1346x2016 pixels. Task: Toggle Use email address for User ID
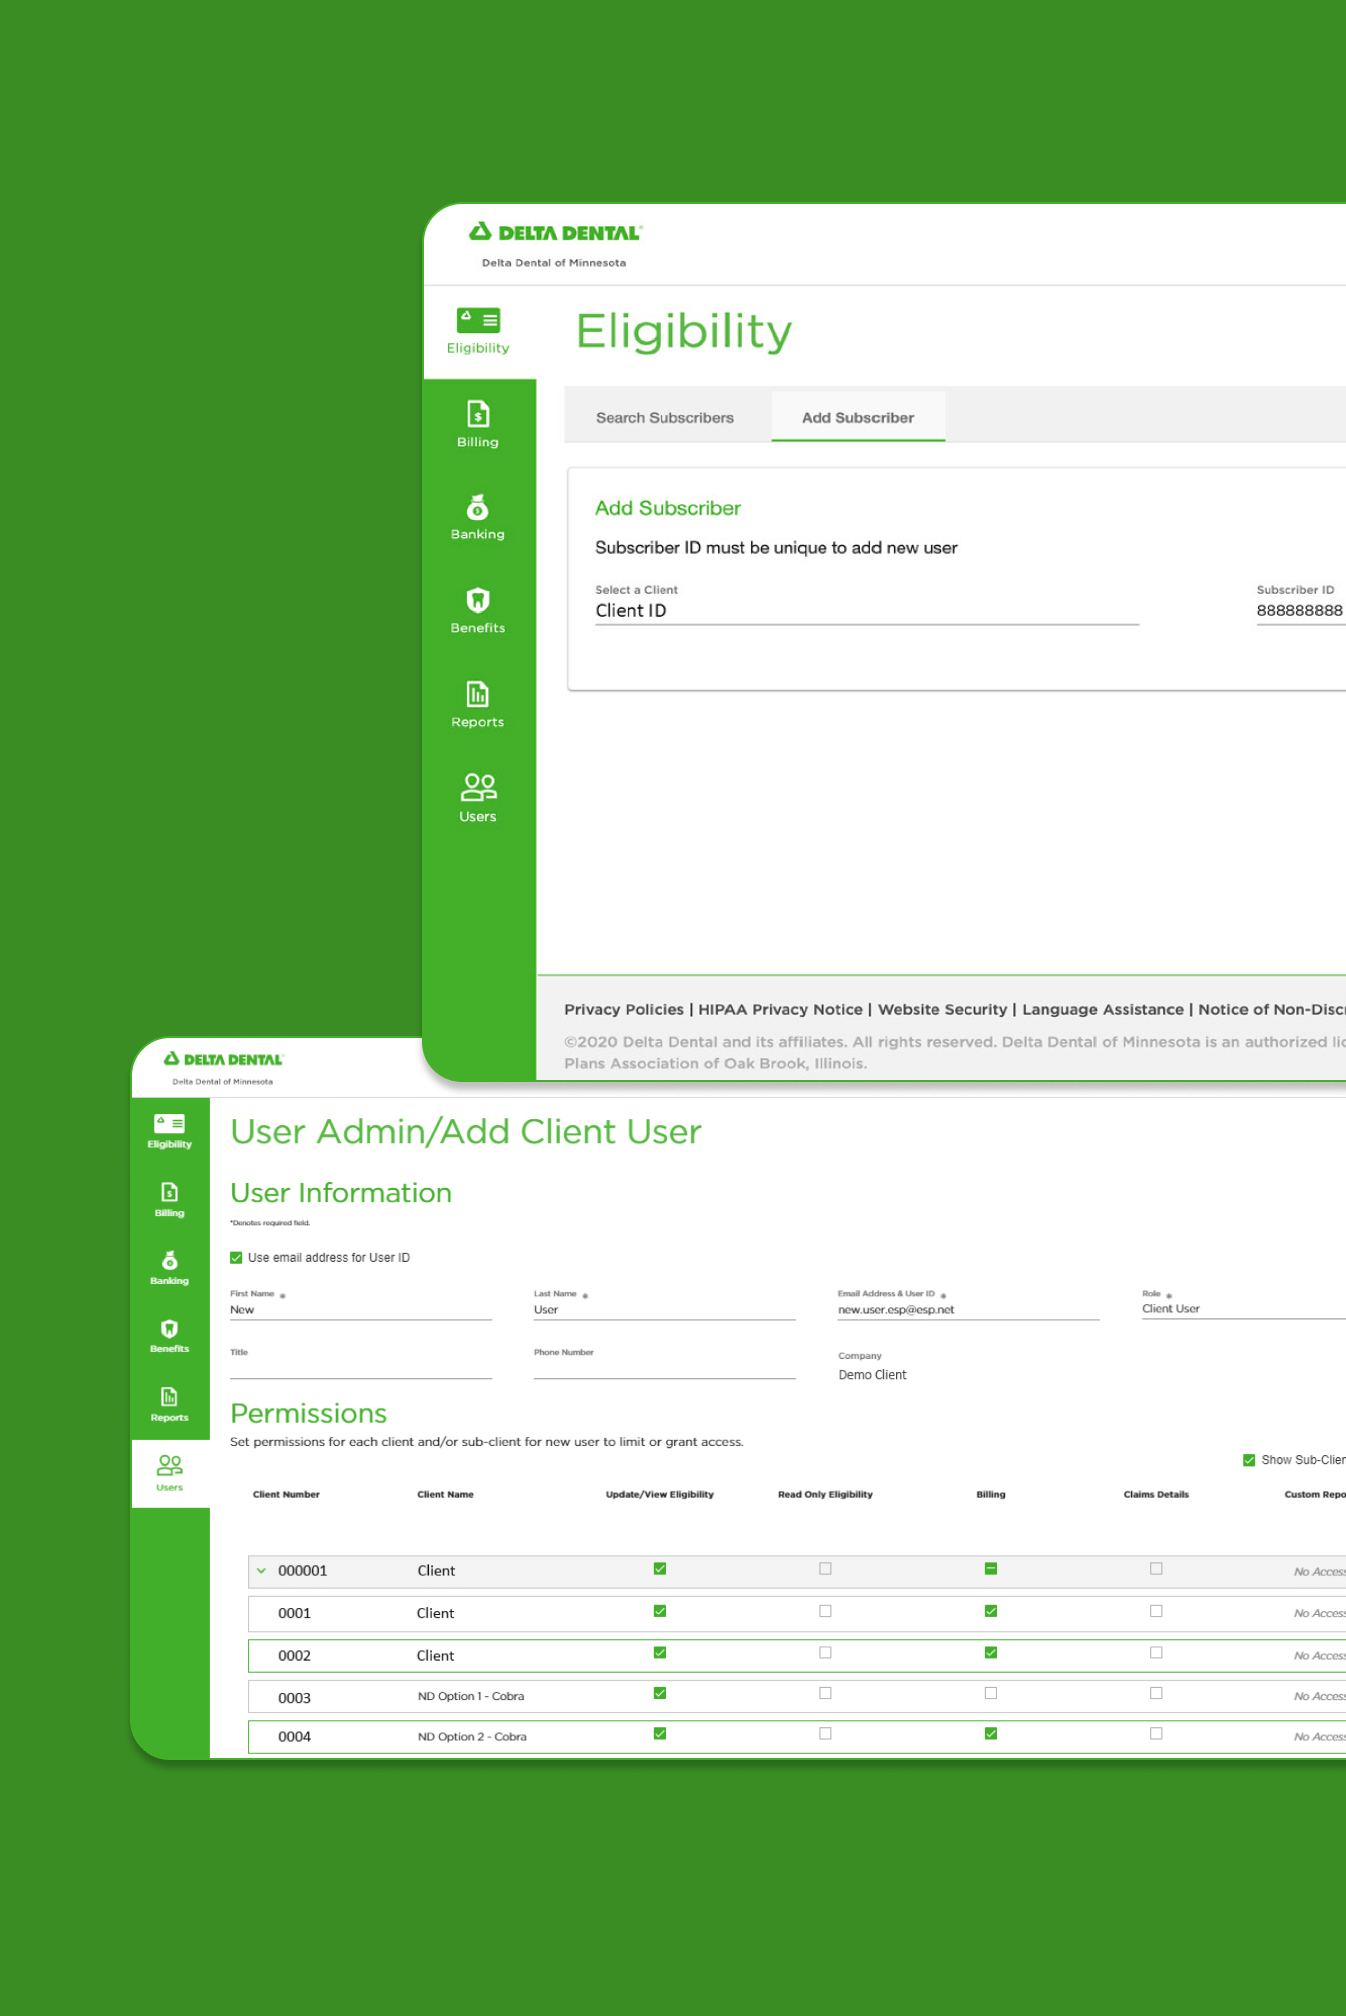tap(236, 1258)
